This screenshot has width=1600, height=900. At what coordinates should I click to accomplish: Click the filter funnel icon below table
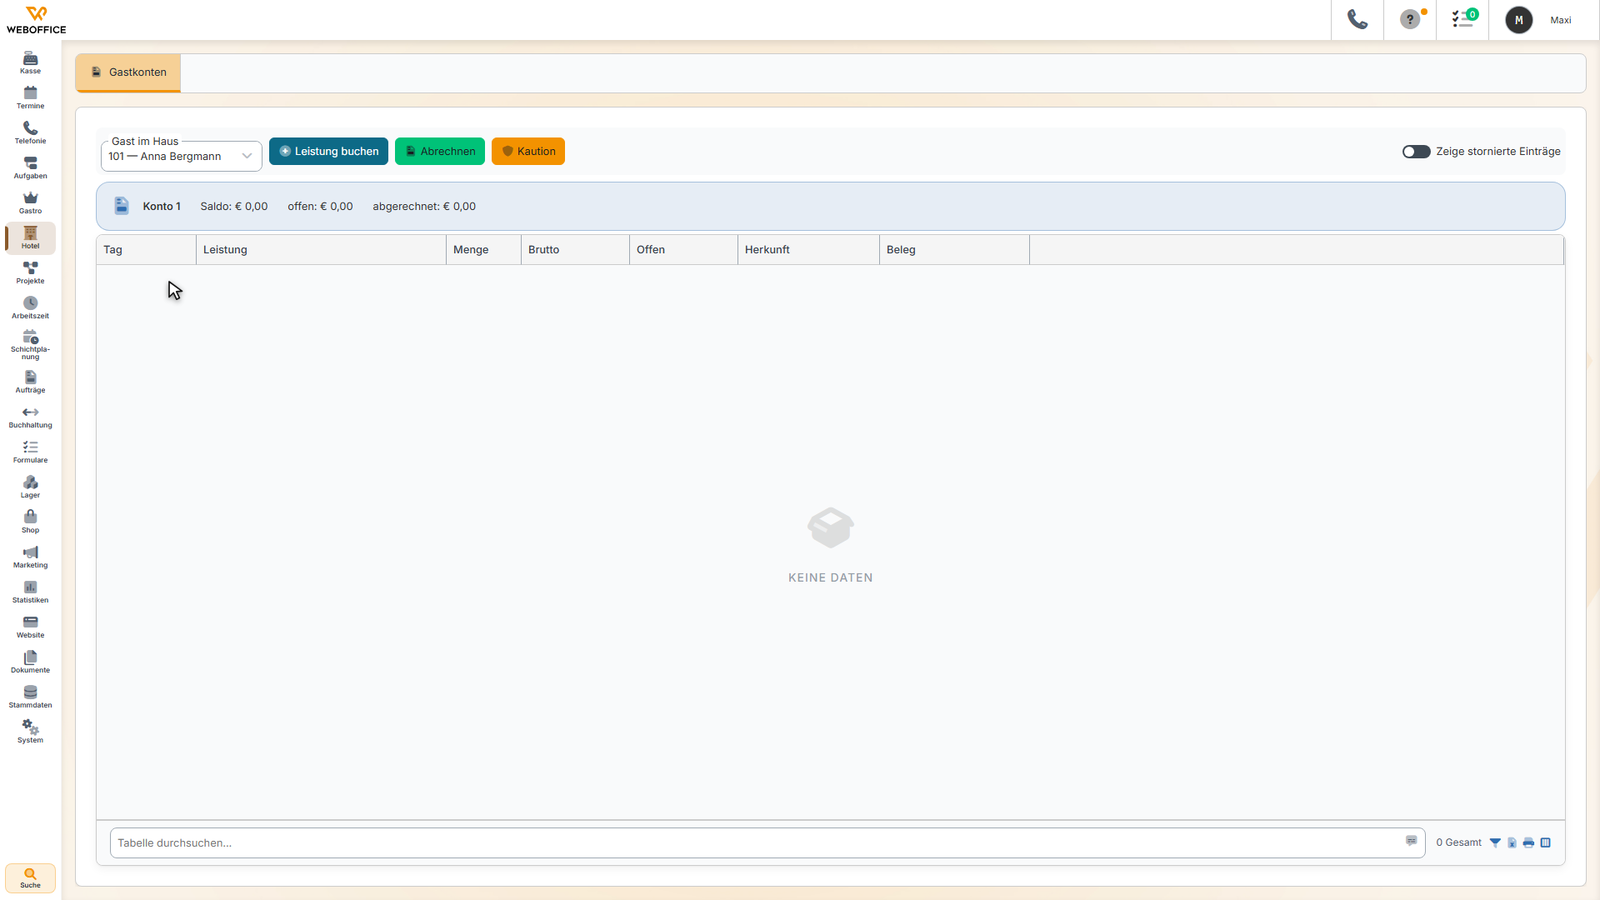[1495, 843]
